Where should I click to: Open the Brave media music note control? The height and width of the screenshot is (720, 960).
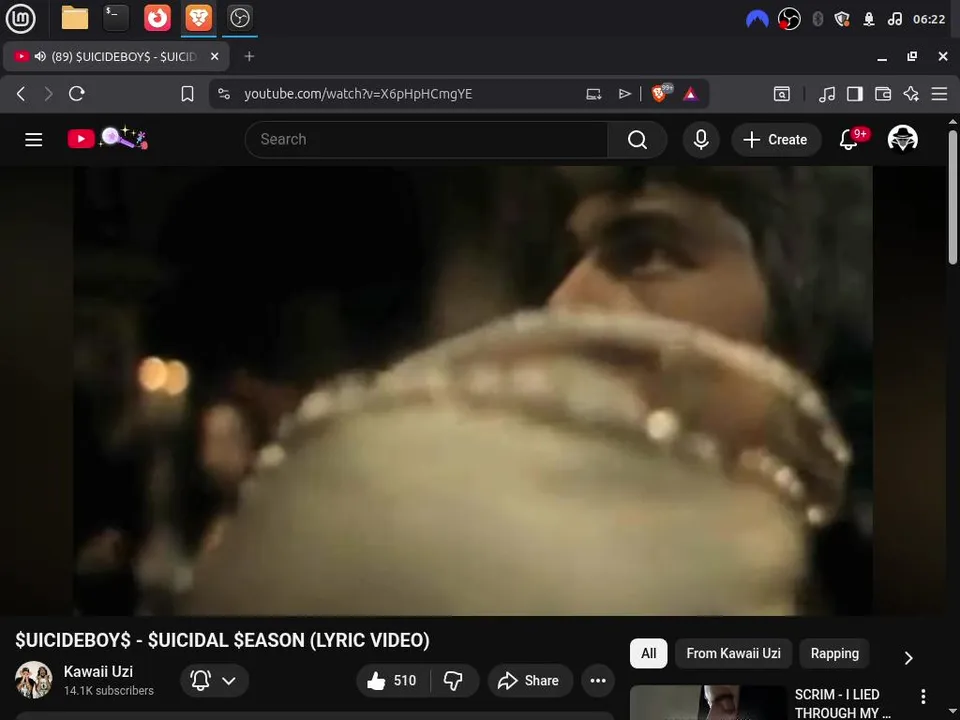pos(827,94)
